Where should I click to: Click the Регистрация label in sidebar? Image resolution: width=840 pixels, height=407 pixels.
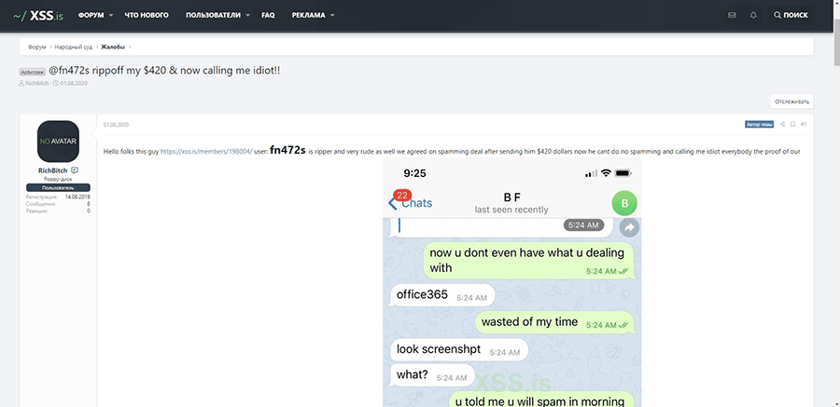[41, 197]
